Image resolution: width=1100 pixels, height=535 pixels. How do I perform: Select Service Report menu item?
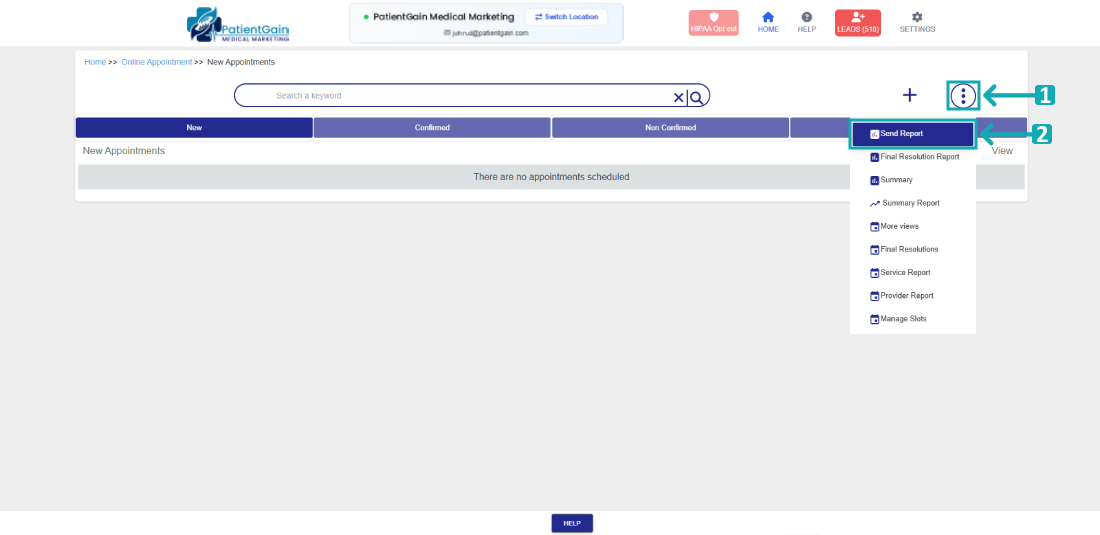click(x=913, y=273)
